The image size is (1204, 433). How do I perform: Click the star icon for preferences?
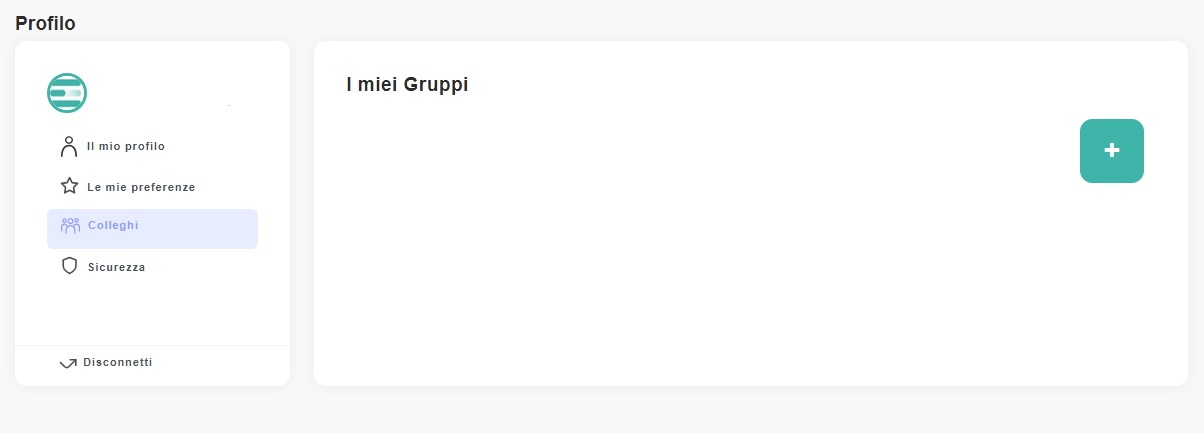69,186
